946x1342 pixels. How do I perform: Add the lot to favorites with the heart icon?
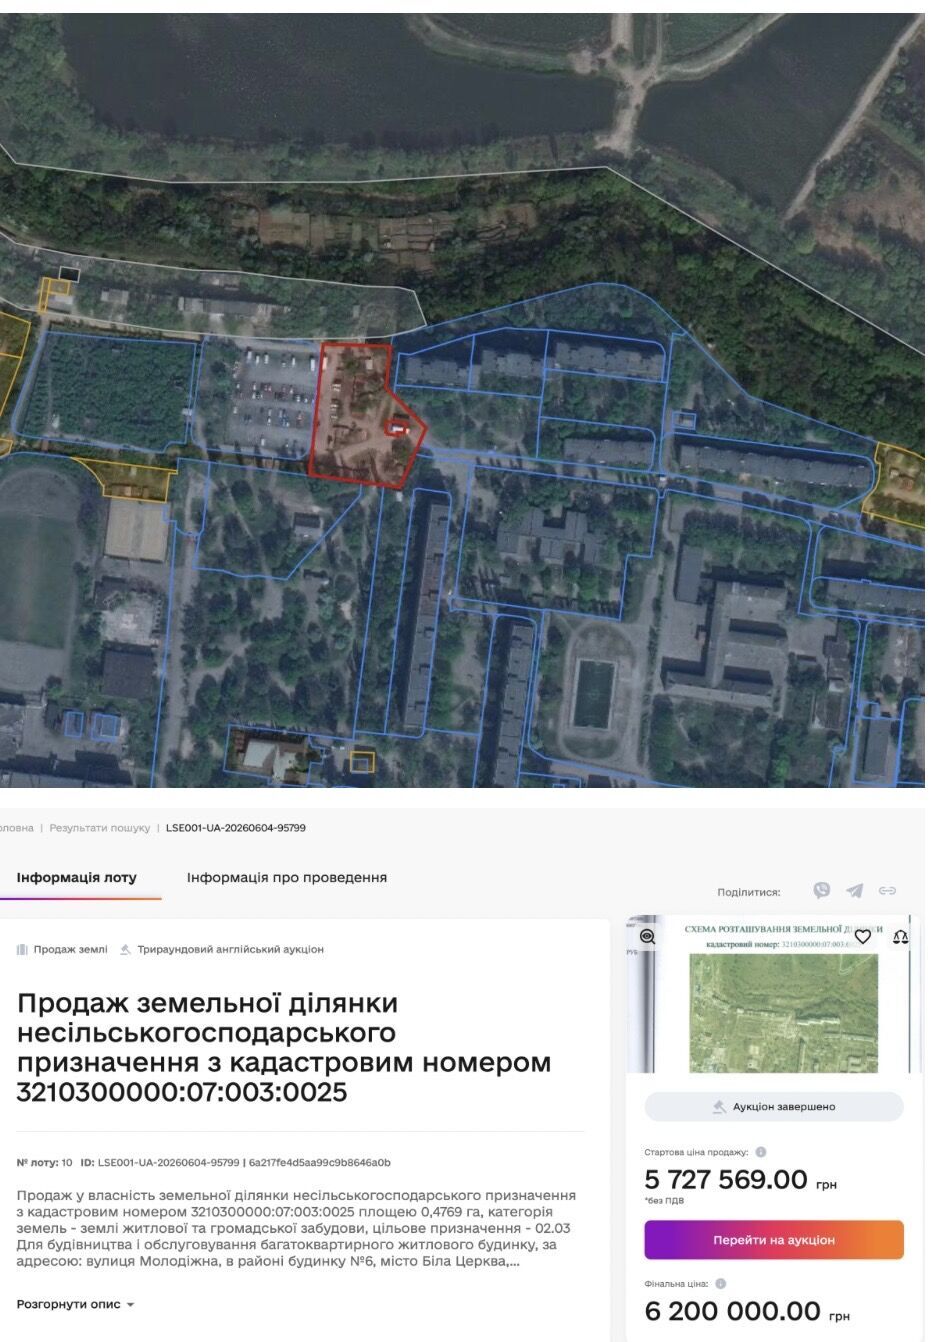pyautogui.click(x=862, y=937)
